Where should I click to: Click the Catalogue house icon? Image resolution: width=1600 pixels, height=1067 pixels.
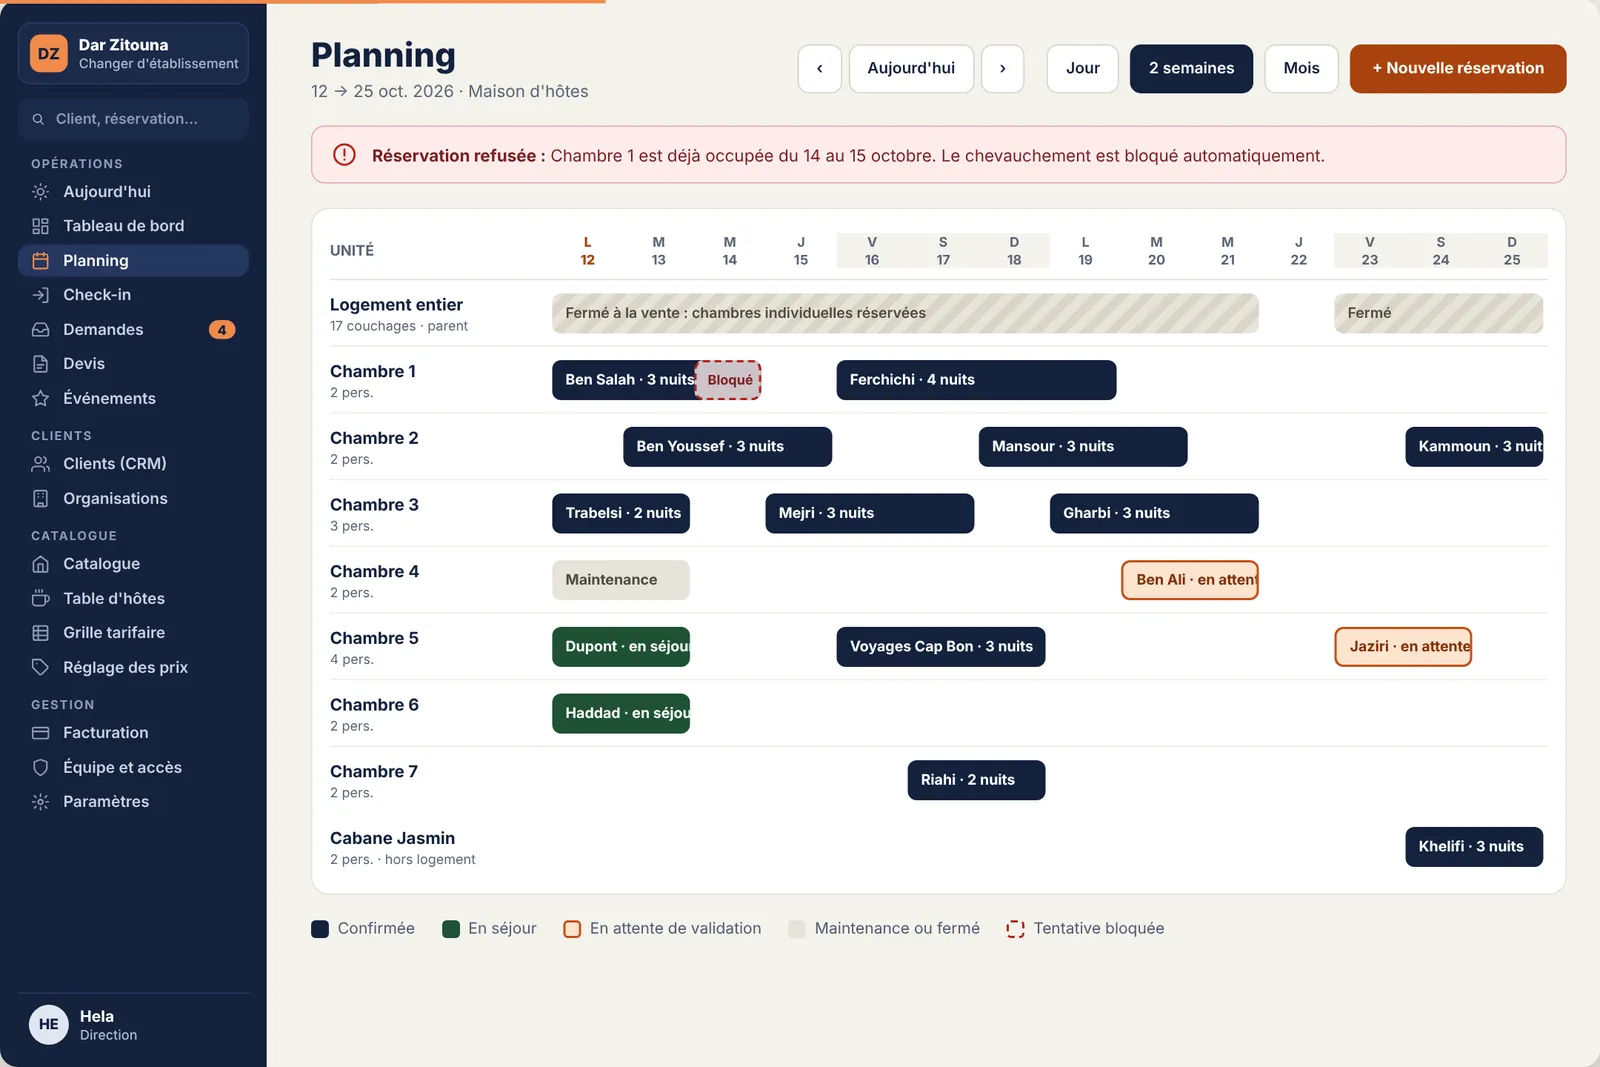[40, 564]
